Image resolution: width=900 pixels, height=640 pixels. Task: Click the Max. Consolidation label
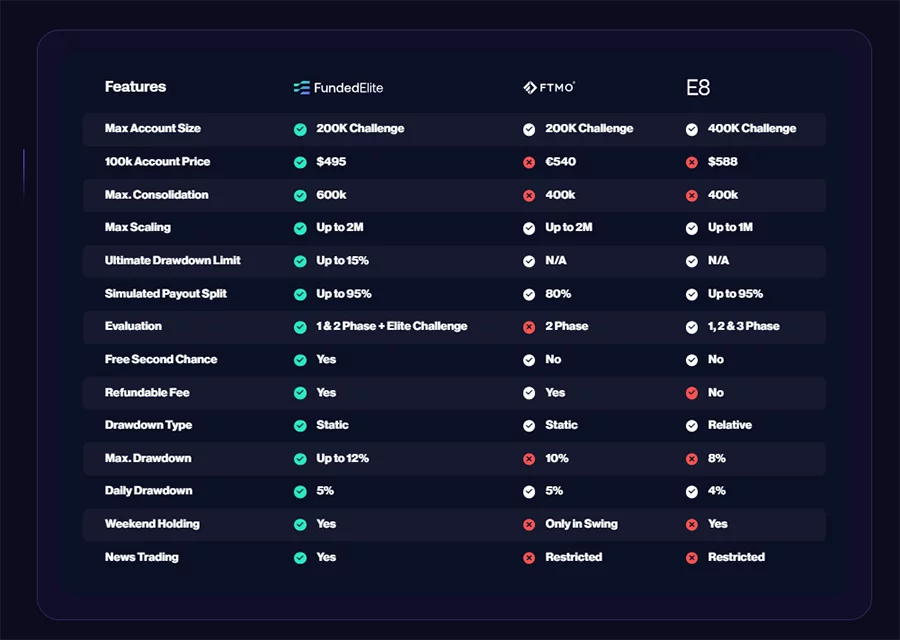pos(157,195)
